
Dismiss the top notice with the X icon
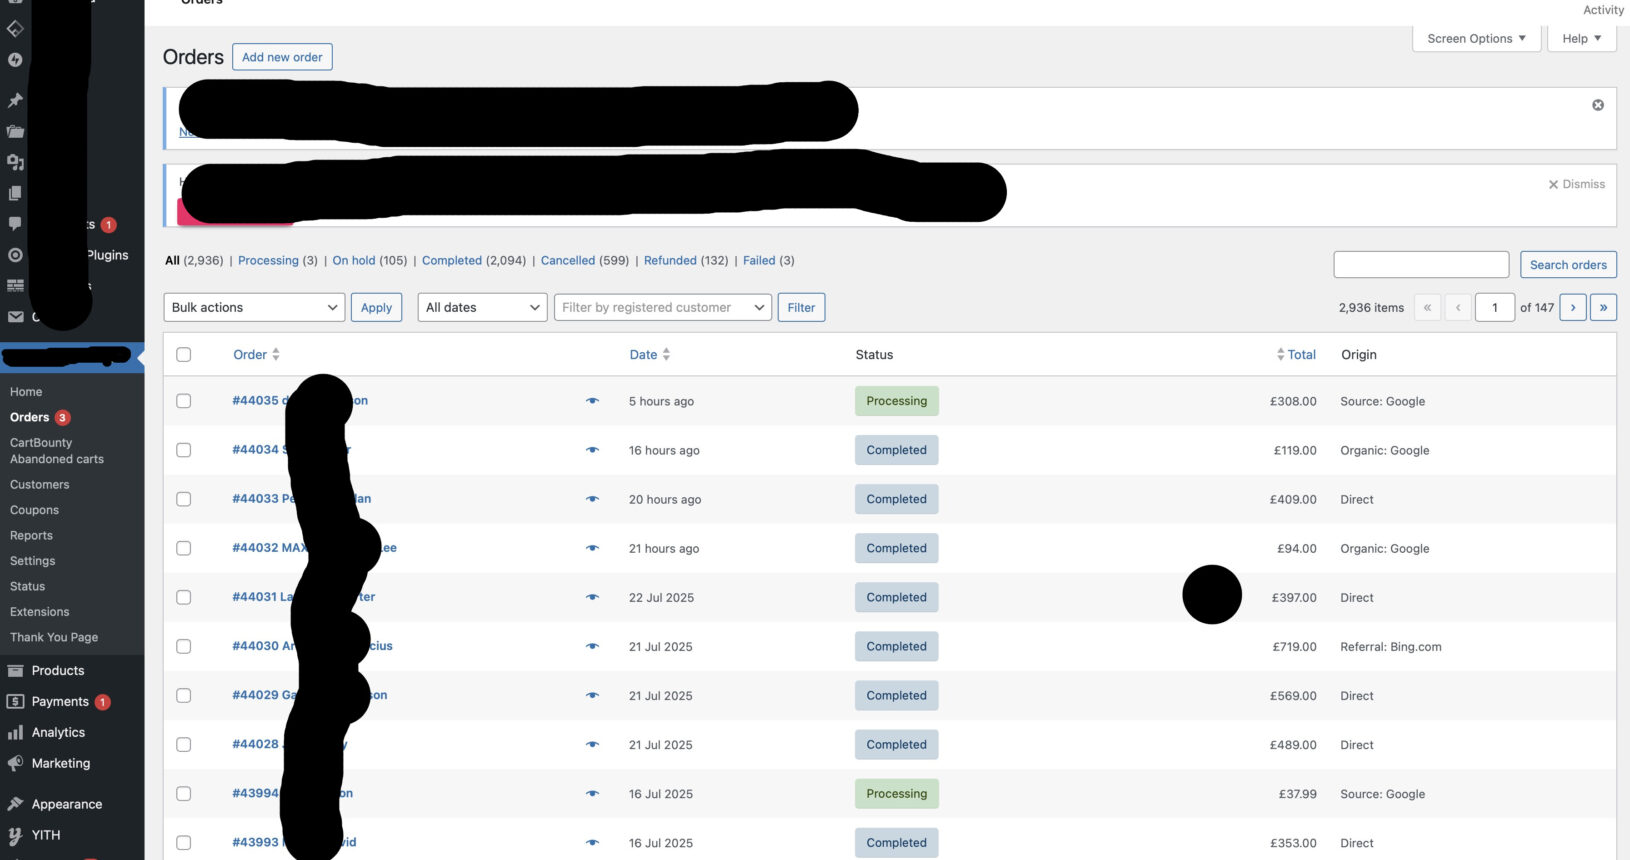[1597, 105]
